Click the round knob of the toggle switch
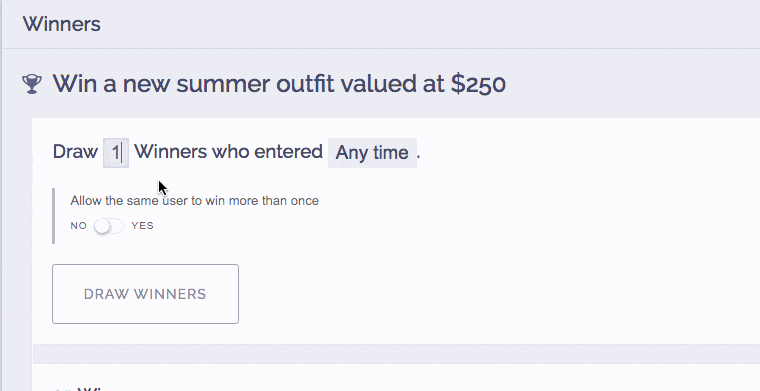Image resolution: width=760 pixels, height=391 pixels. (x=102, y=226)
